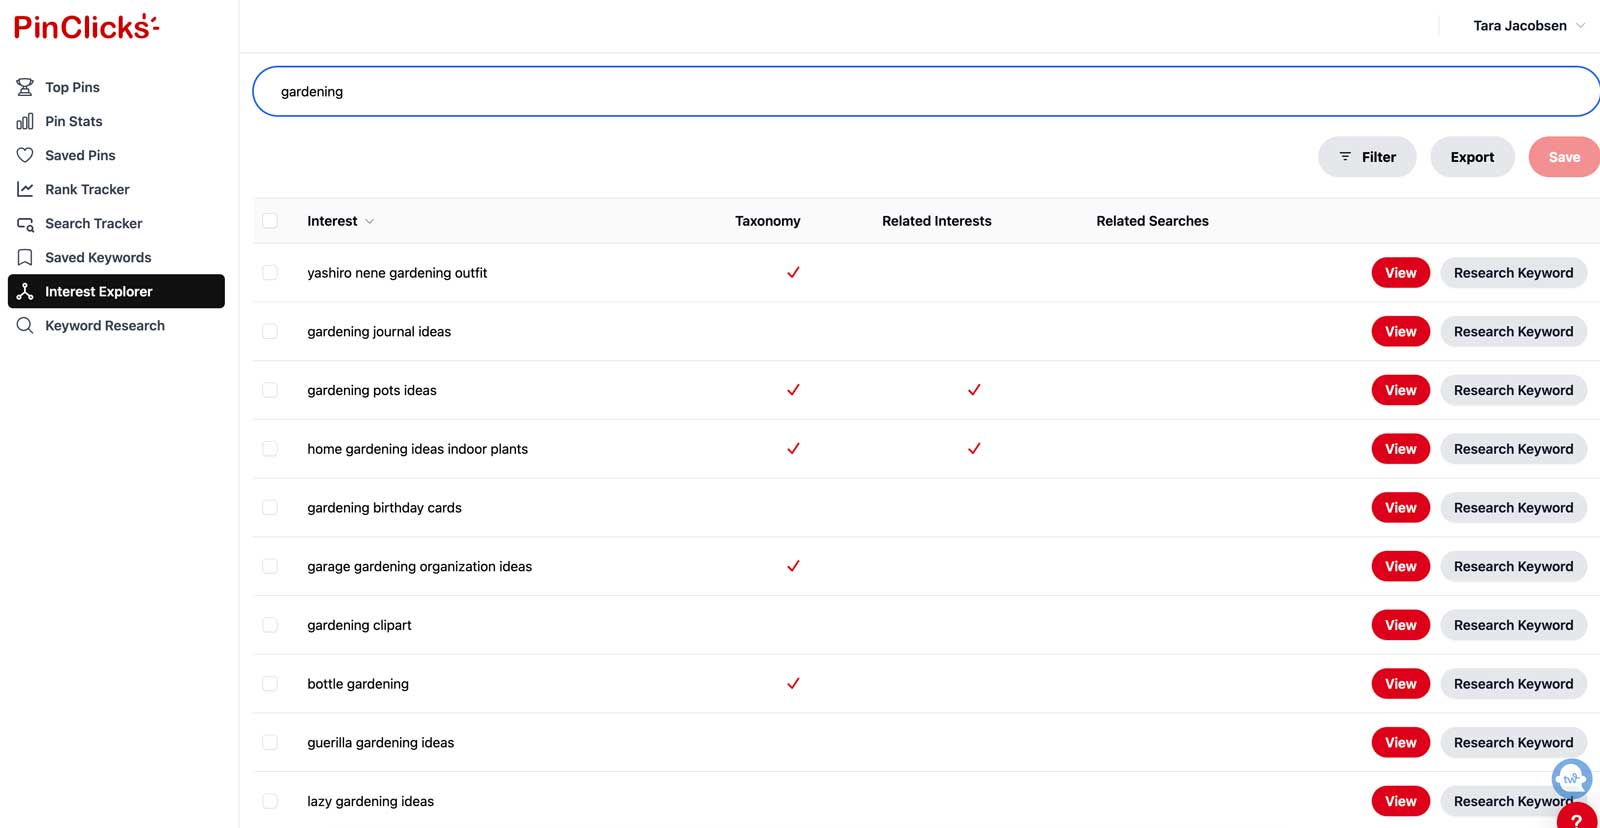The image size is (1600, 828).
Task: Click the Top Pins trophy icon
Action: pyautogui.click(x=25, y=87)
